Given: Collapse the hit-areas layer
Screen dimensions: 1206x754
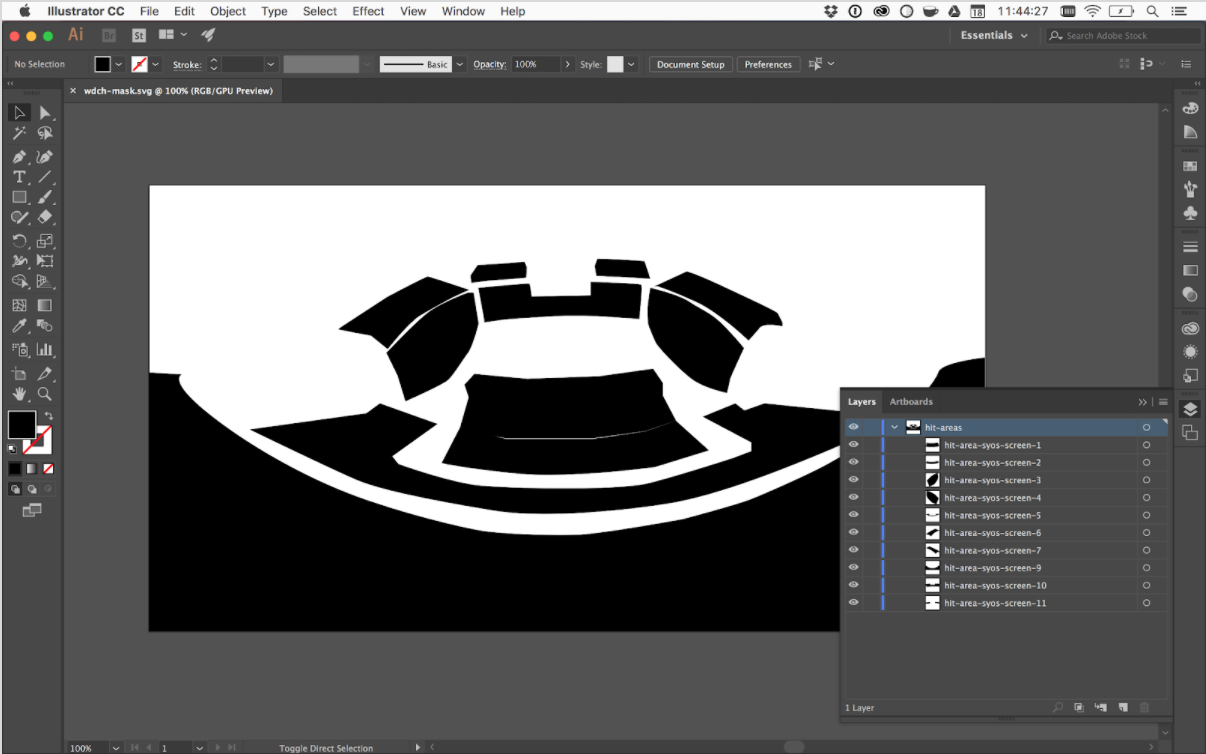Looking at the screenshot, I should [x=895, y=427].
